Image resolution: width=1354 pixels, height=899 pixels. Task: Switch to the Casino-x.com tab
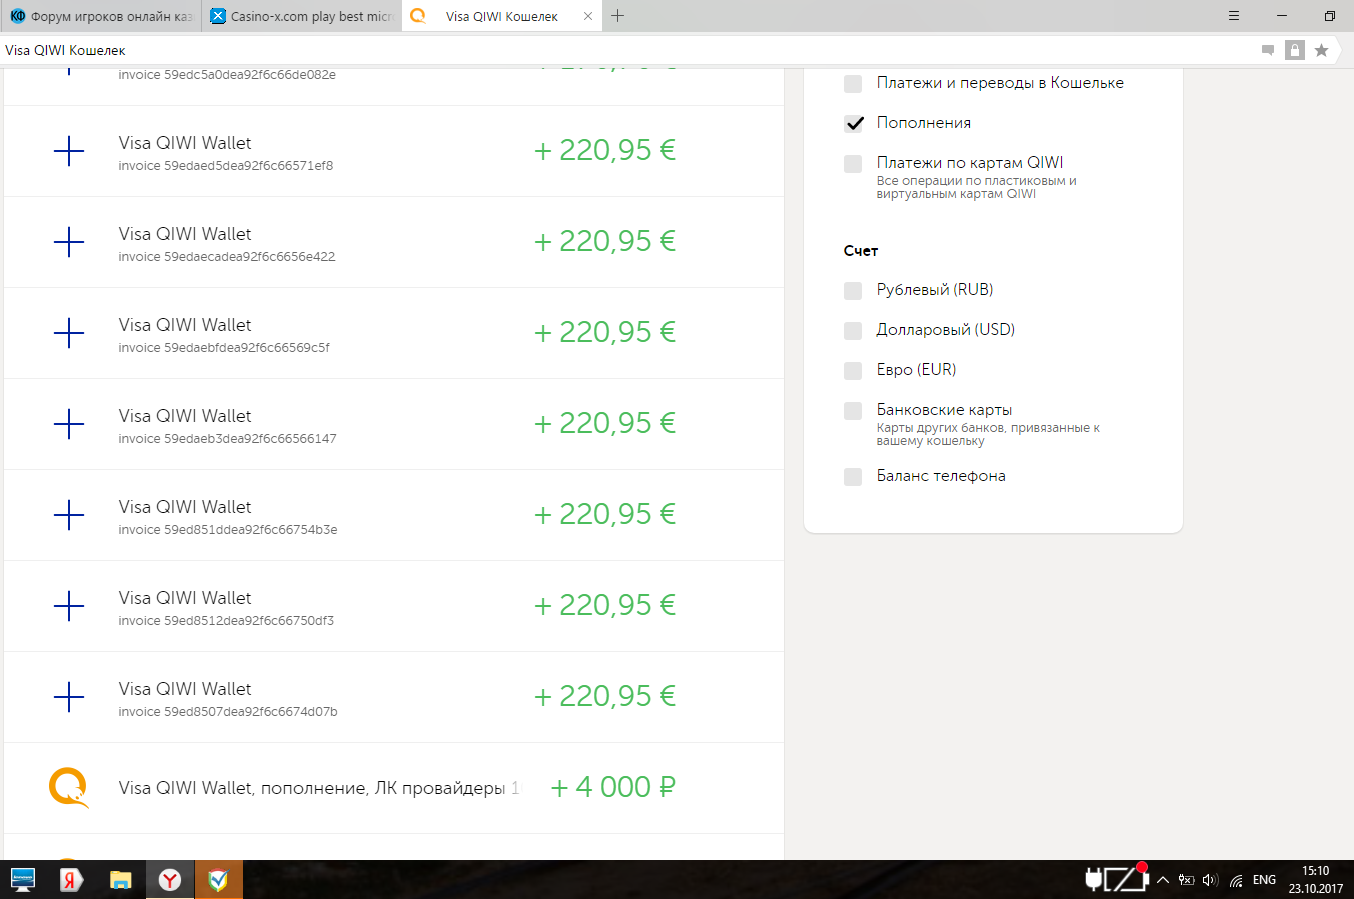click(301, 16)
